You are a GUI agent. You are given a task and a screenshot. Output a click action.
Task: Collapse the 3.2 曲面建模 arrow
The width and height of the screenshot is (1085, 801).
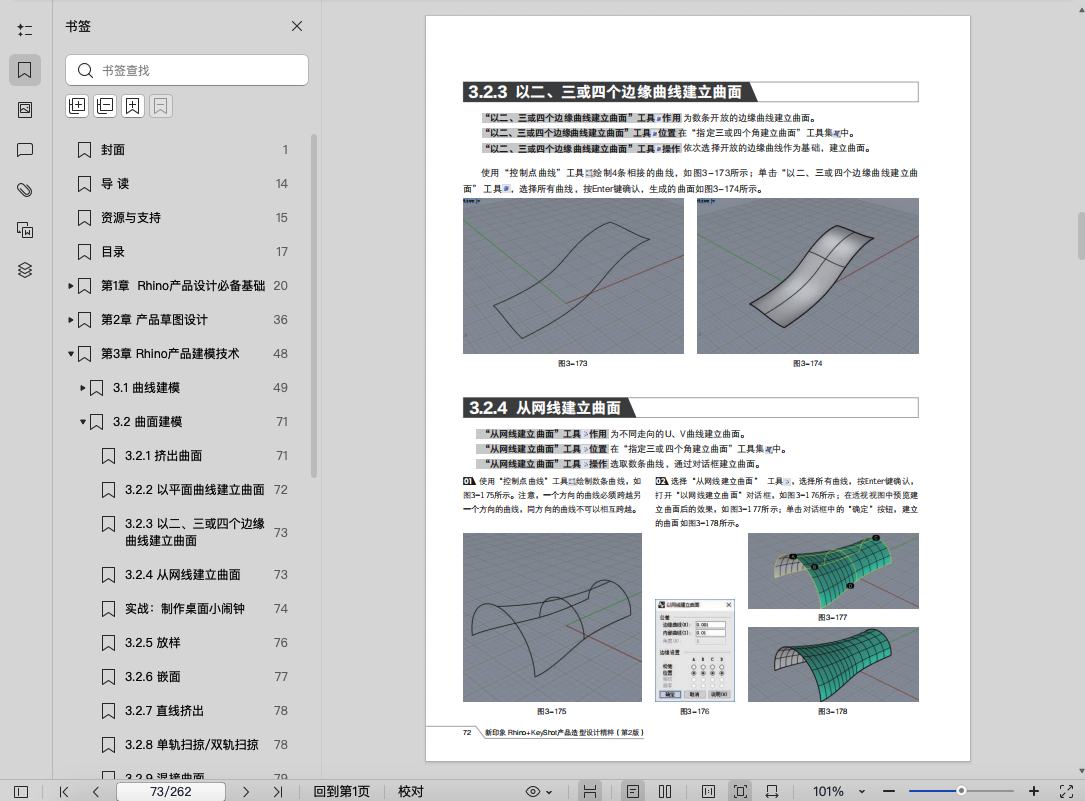[x=82, y=421]
